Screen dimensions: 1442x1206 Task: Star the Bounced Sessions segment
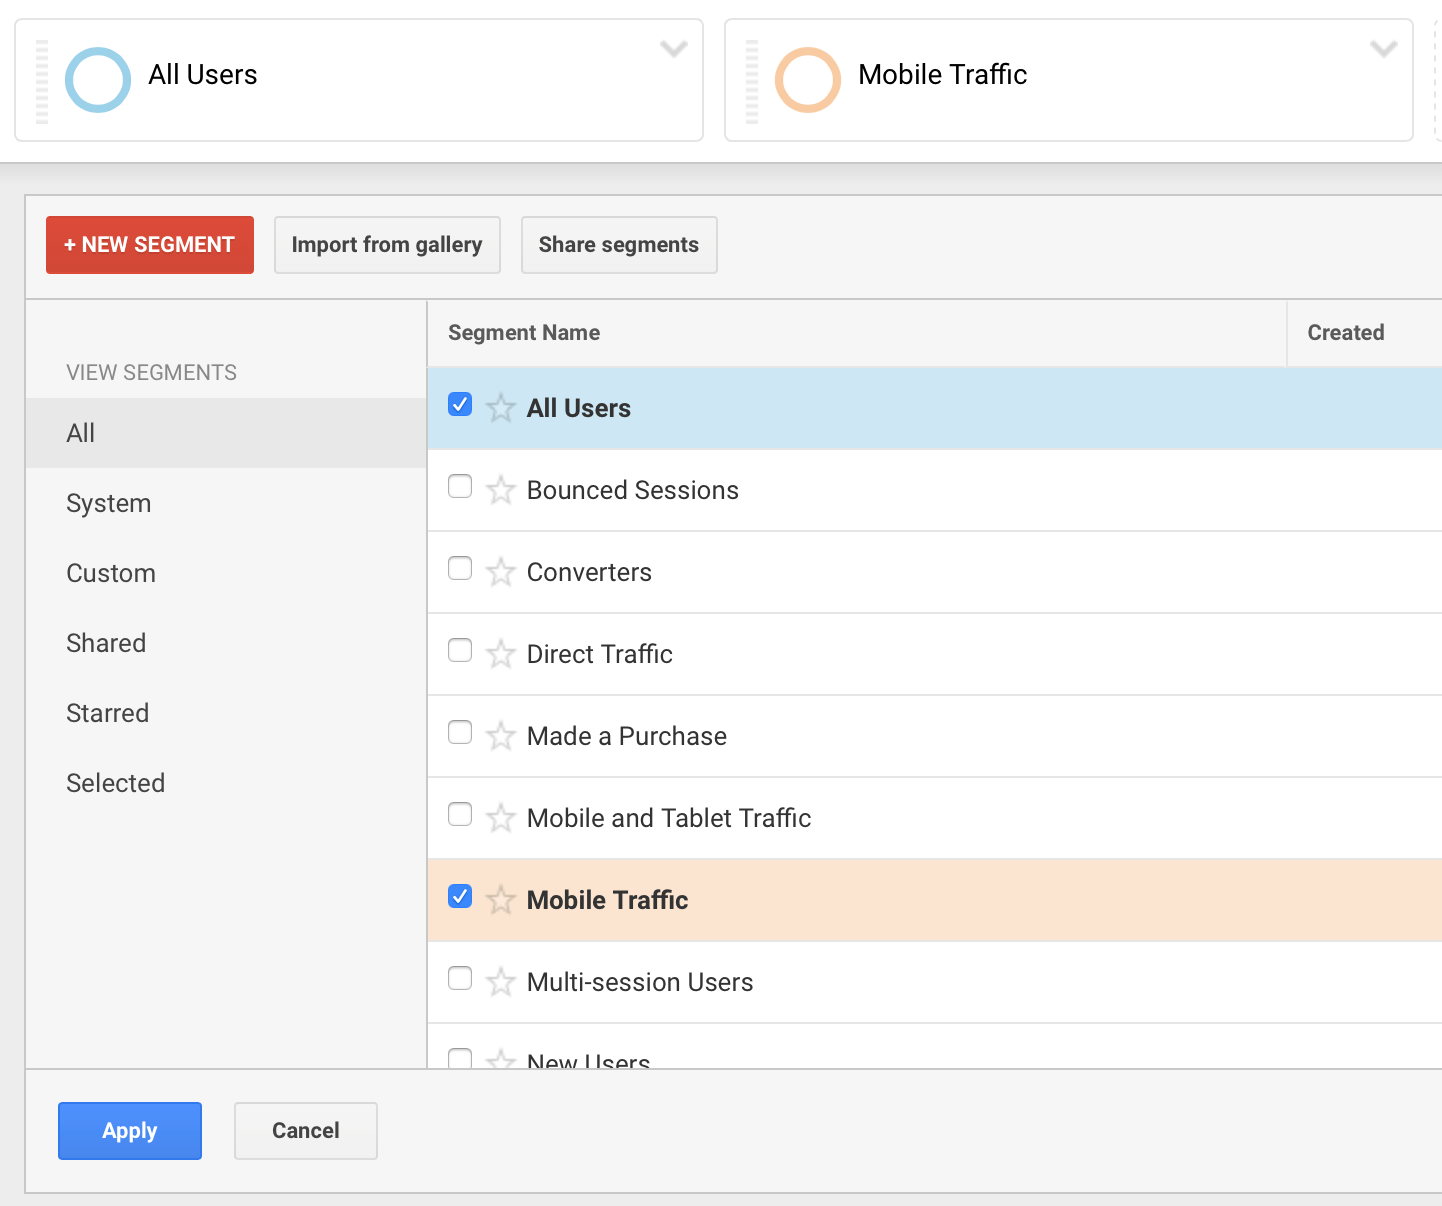pos(500,490)
